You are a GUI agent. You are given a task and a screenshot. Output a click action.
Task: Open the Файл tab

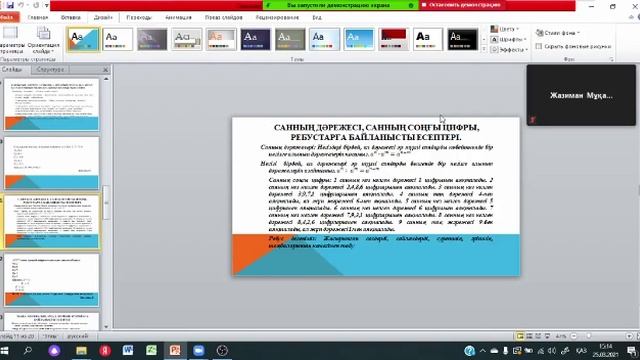coord(8,18)
